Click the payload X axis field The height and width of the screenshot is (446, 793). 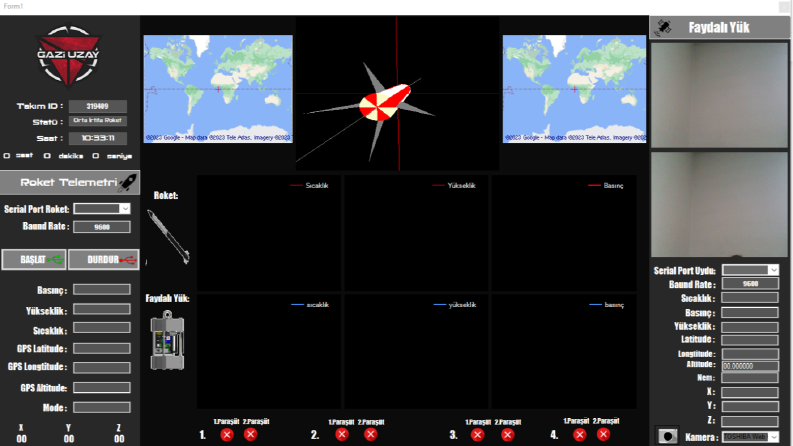[750, 392]
